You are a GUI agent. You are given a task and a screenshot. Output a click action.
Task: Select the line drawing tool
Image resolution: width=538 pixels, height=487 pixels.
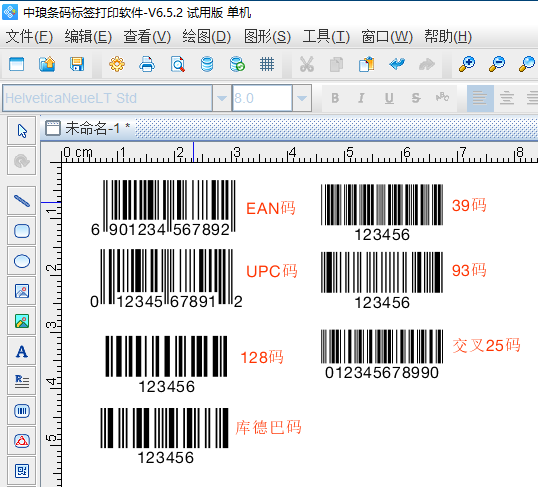(x=22, y=201)
